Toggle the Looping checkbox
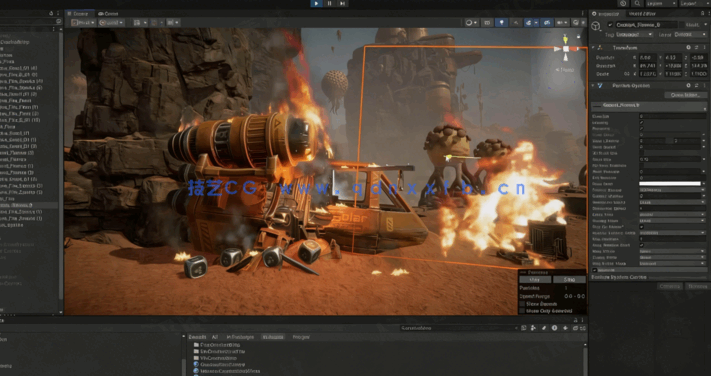This screenshot has height=376, width=711. pos(641,123)
